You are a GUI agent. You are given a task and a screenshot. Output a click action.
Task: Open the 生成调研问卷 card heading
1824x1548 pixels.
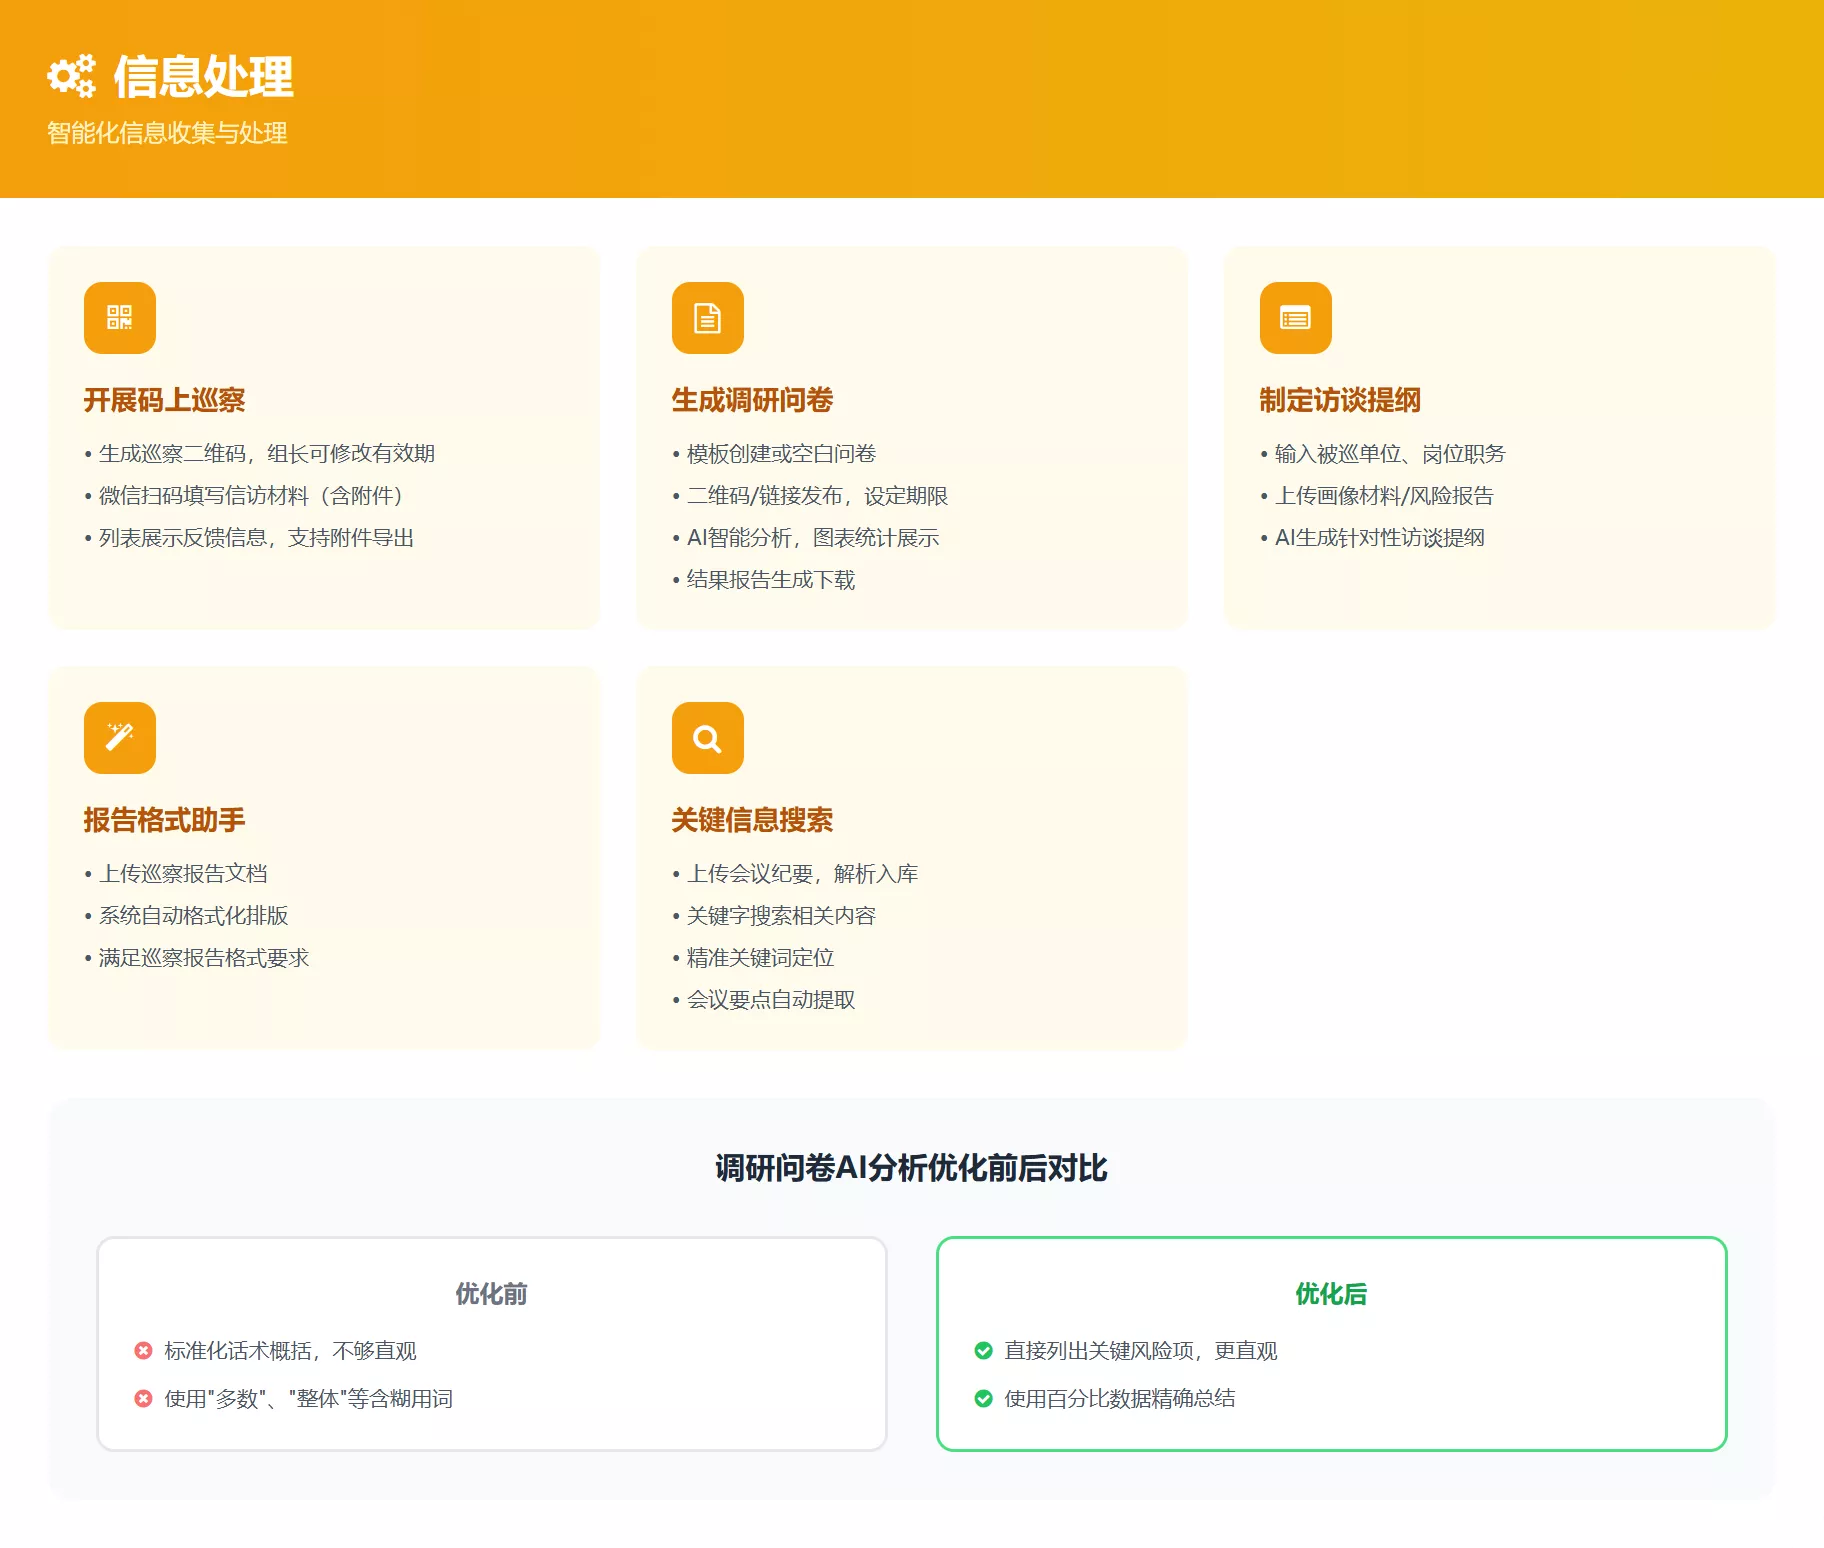coord(752,400)
